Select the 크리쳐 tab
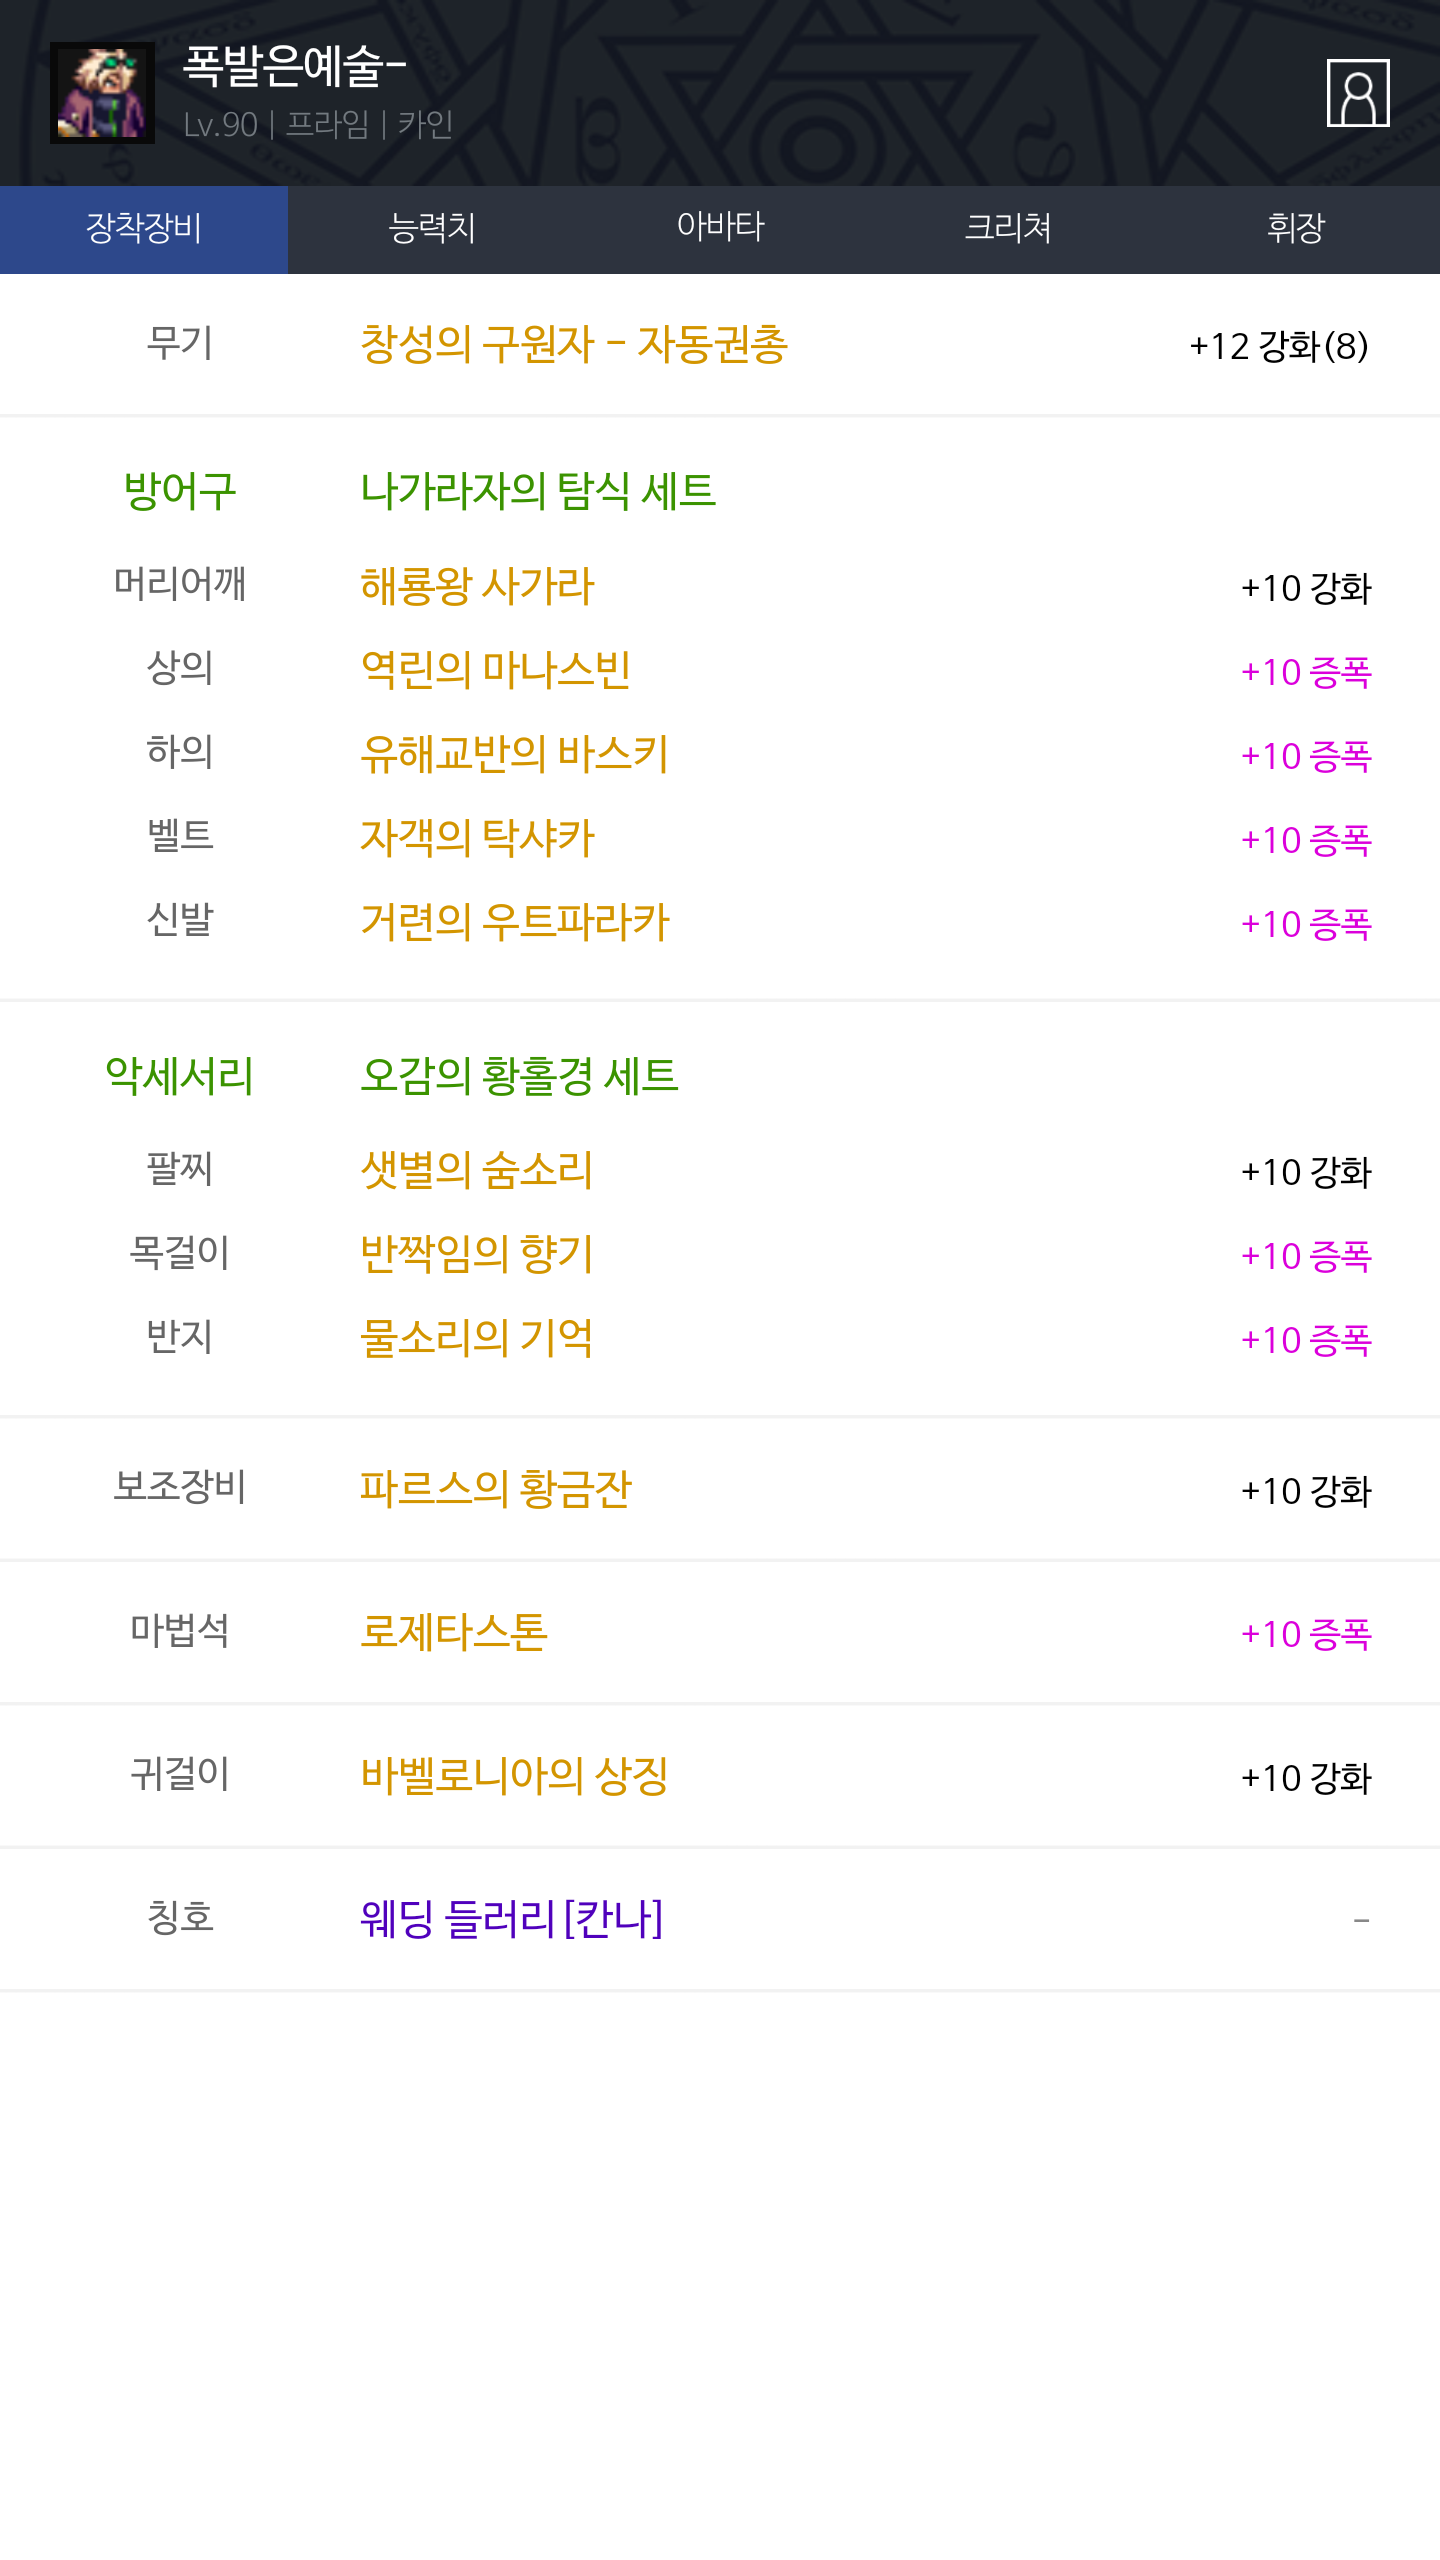The height and width of the screenshot is (2560, 1440). coord(1008,229)
